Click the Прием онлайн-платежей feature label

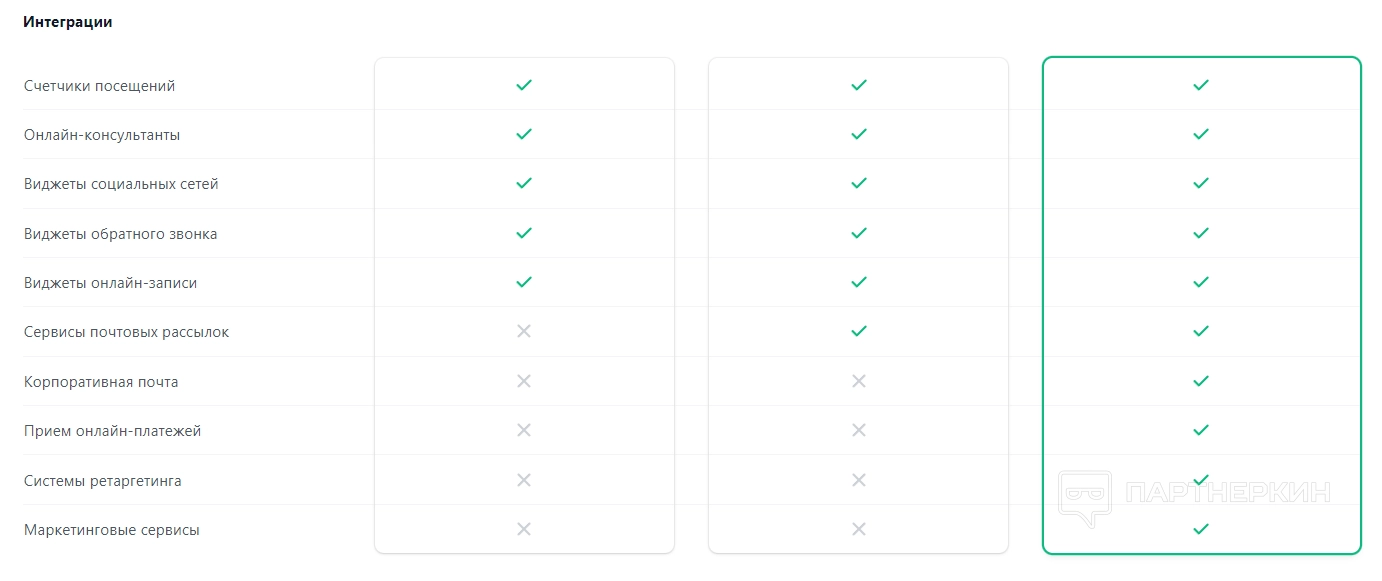point(113,431)
